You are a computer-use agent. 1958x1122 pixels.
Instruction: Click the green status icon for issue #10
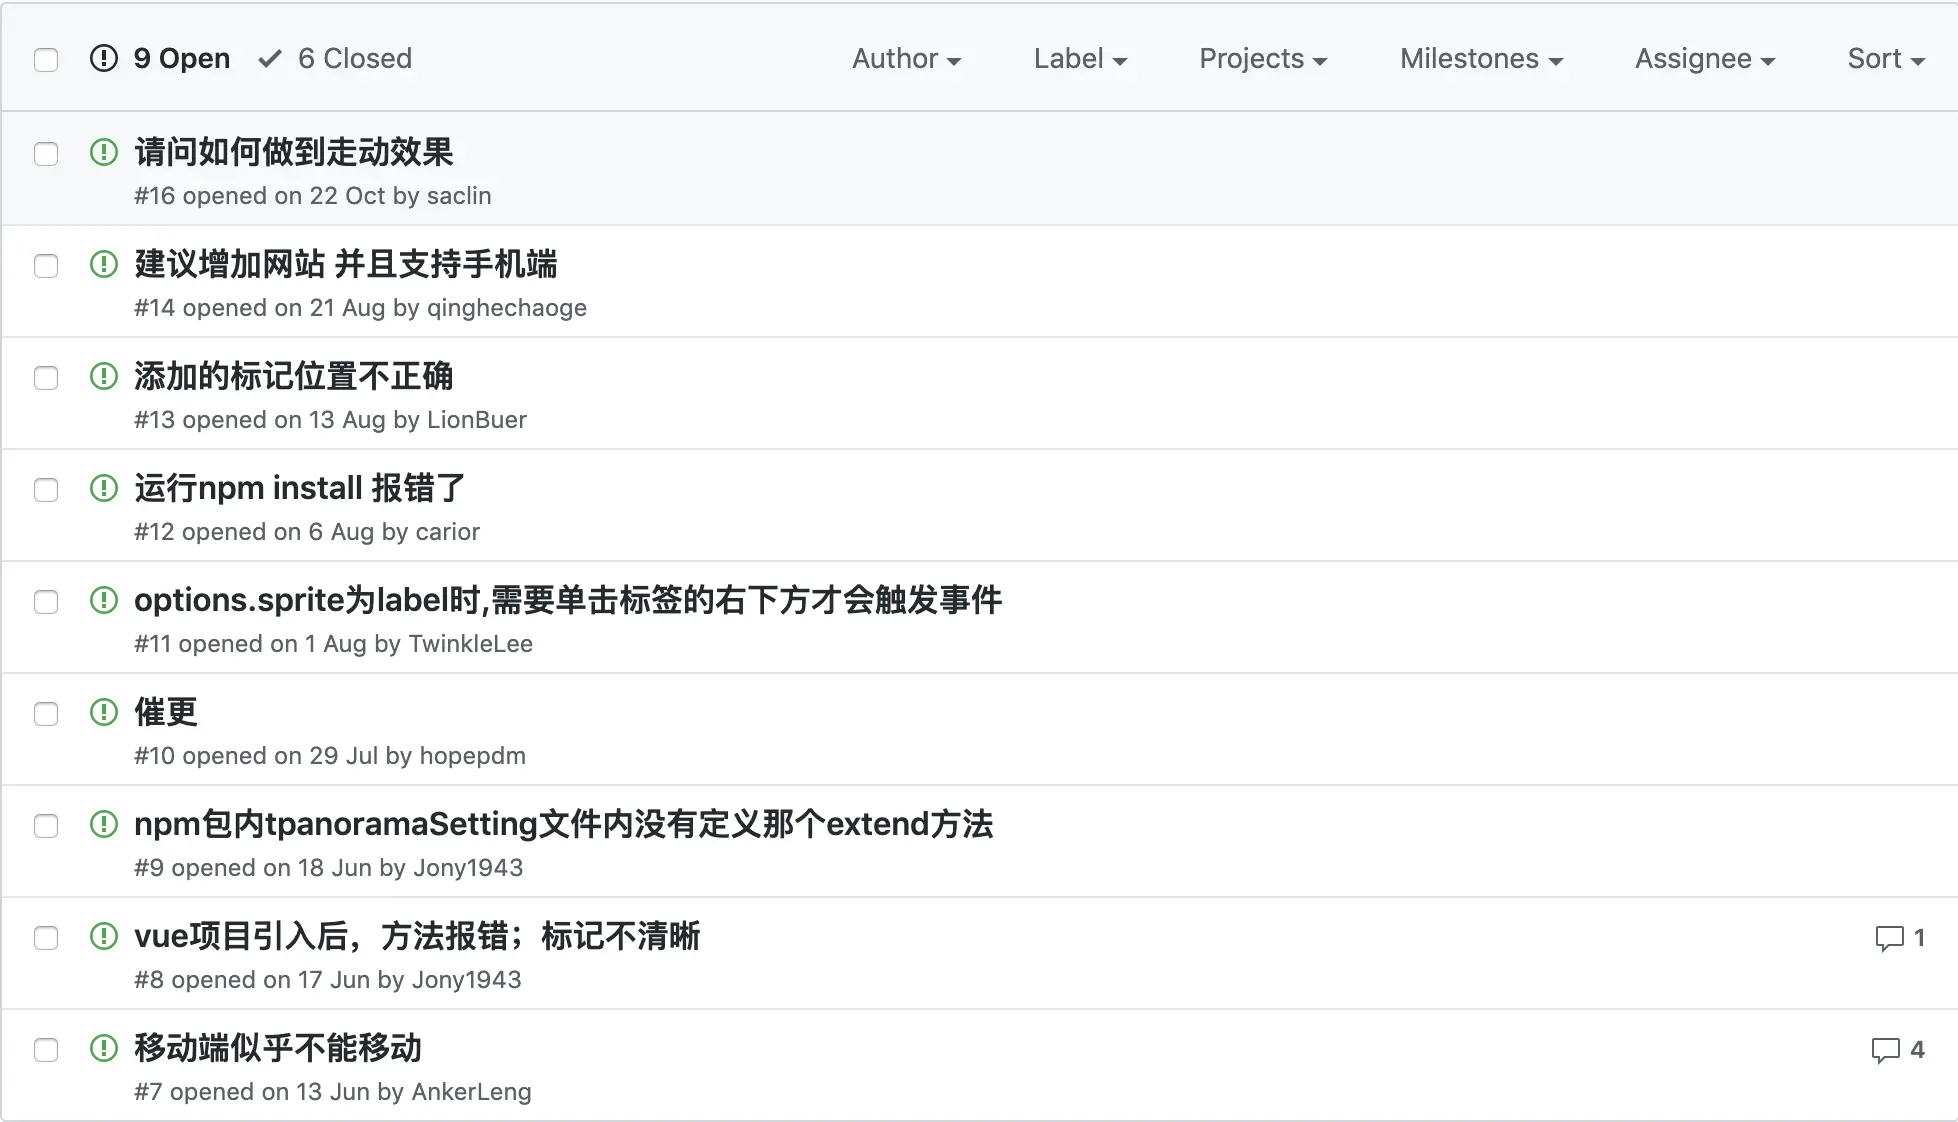104,712
